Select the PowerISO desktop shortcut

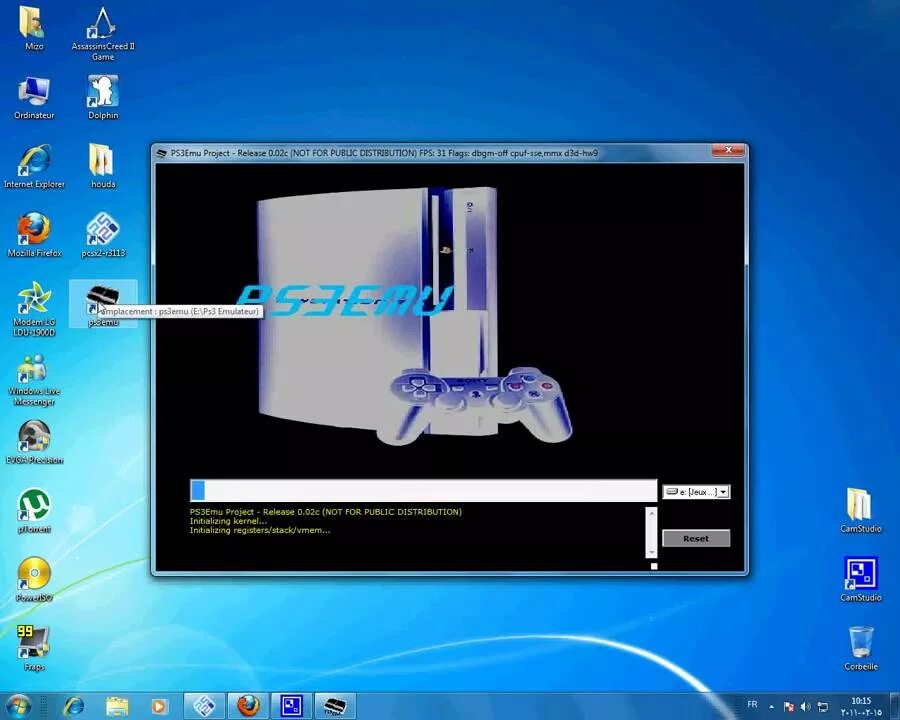tap(34, 579)
